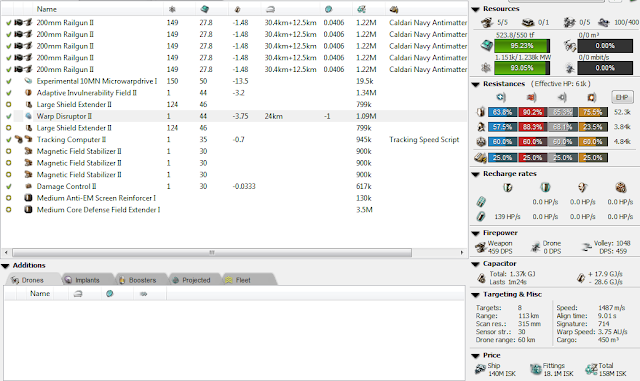Screen dimensions: 640x381
Task: Sort by the powergrid column header icon
Action: [x=172, y=9]
